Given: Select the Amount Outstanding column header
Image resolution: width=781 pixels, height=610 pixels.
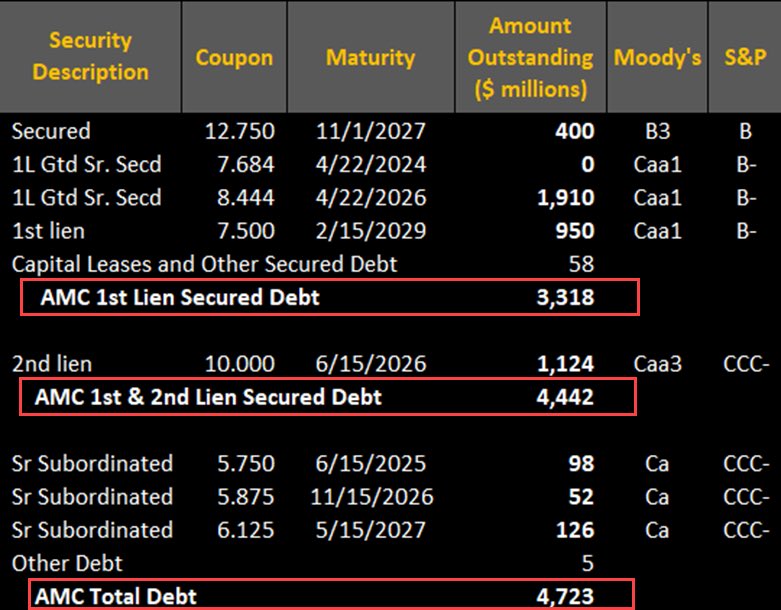Looking at the screenshot, I should [x=531, y=56].
